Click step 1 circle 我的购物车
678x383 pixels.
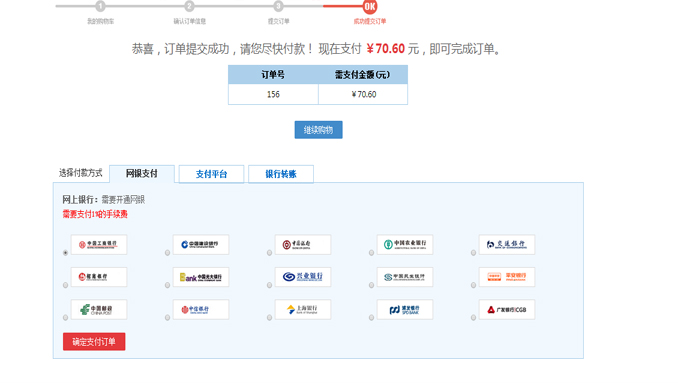click(100, 6)
